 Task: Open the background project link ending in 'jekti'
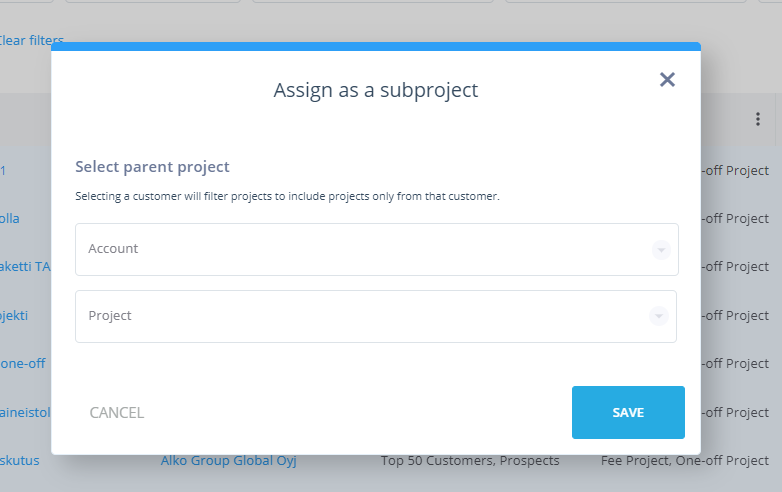(14, 316)
